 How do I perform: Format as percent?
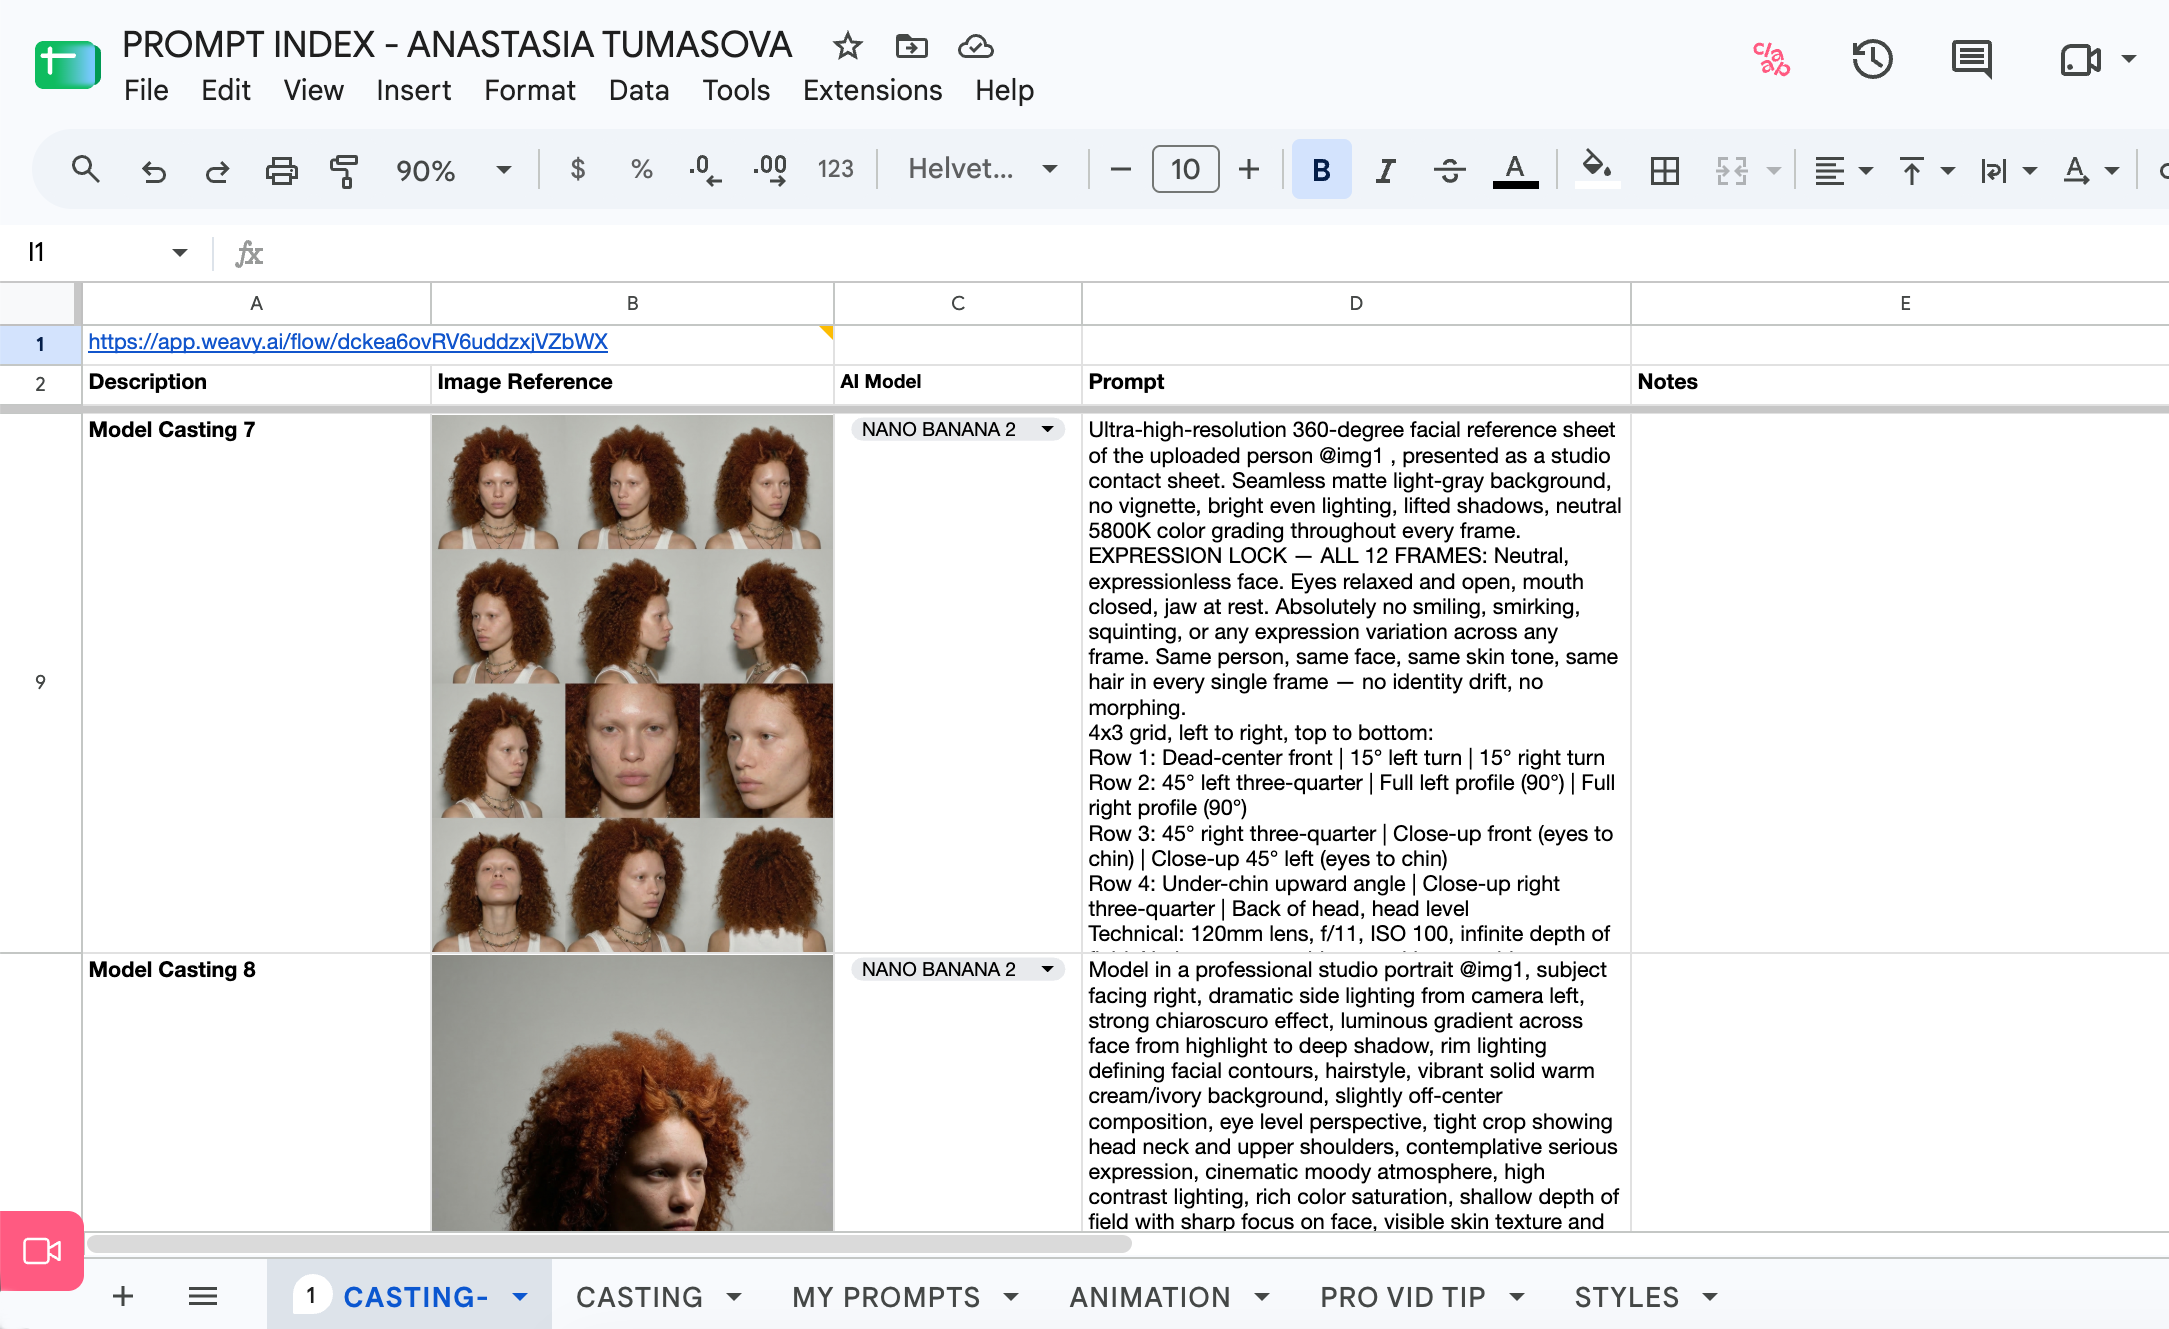(x=642, y=170)
